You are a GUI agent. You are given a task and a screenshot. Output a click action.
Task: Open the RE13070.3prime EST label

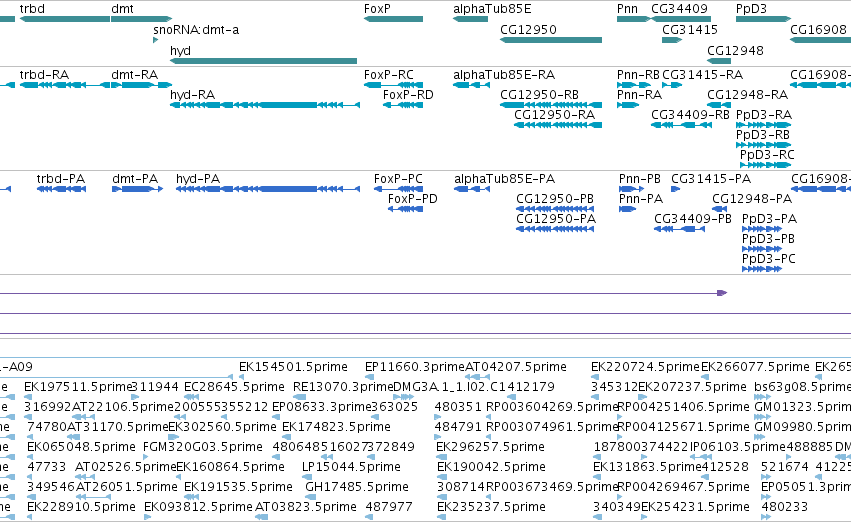click(x=343, y=387)
